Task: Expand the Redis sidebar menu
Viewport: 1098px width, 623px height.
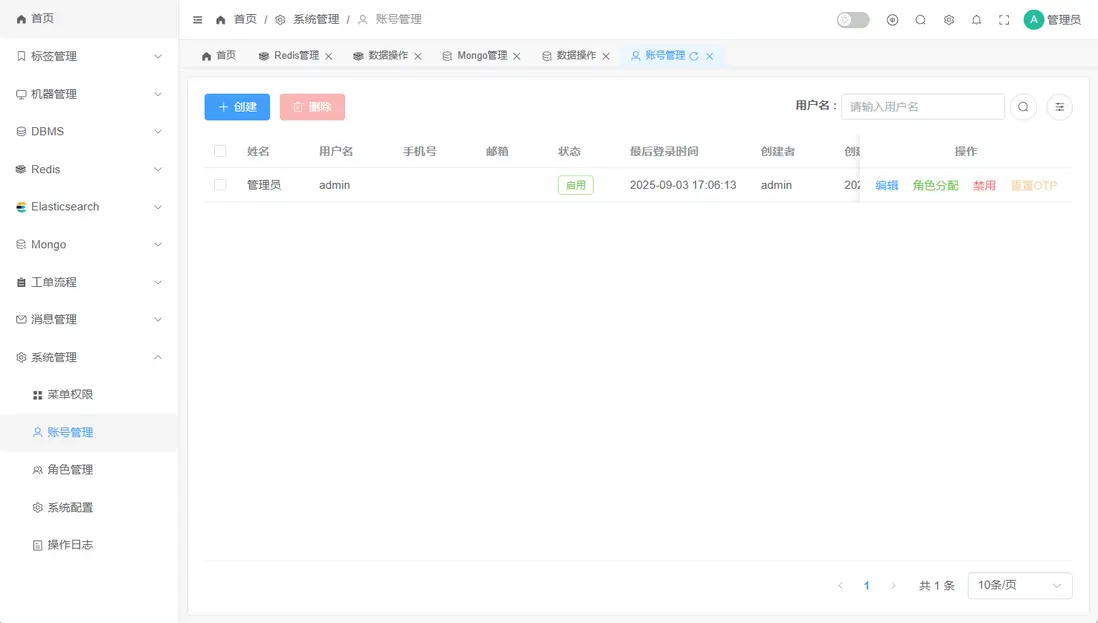Action: click(x=89, y=169)
